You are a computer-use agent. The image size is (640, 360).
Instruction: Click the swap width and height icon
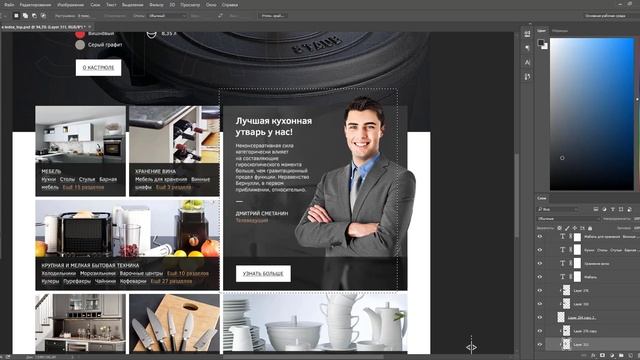(220, 16)
